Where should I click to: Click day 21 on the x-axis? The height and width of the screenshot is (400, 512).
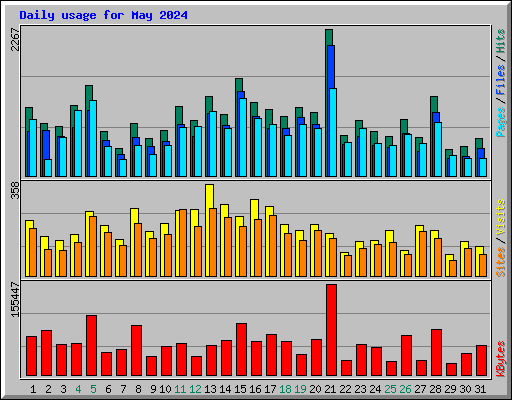[330, 389]
